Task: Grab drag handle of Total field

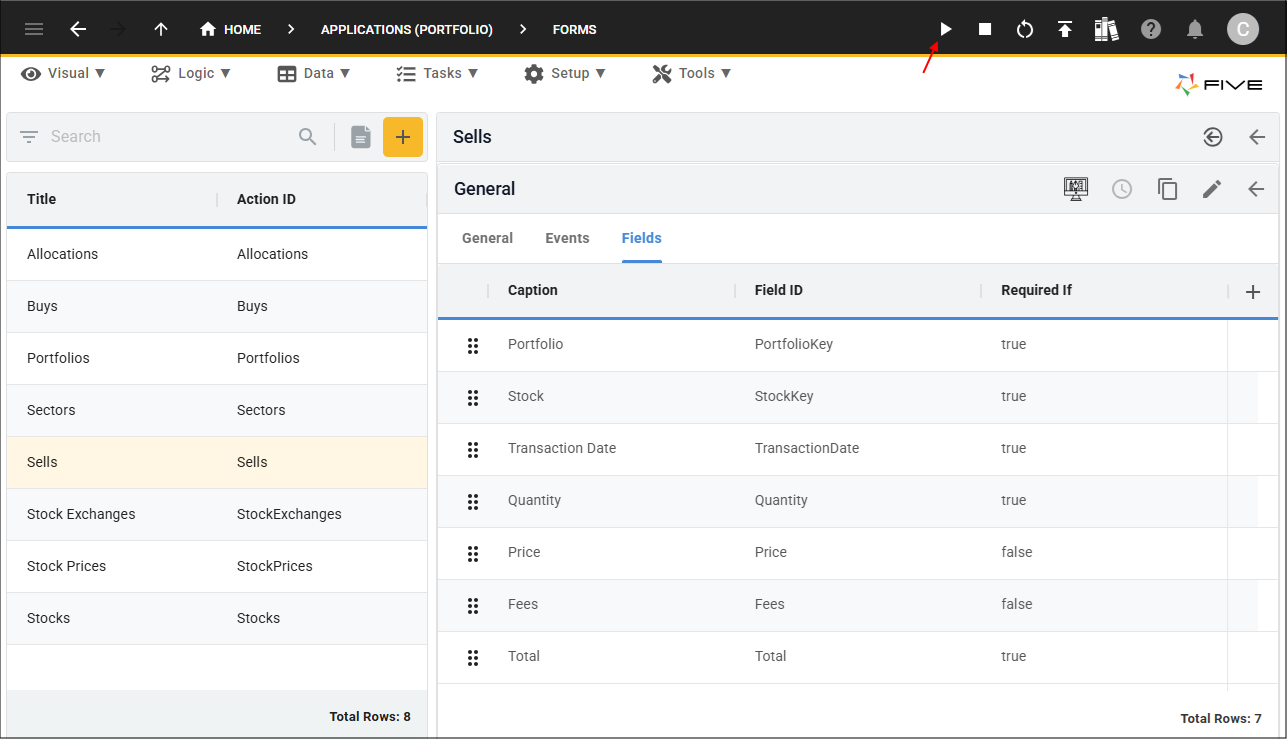Action: [x=473, y=657]
